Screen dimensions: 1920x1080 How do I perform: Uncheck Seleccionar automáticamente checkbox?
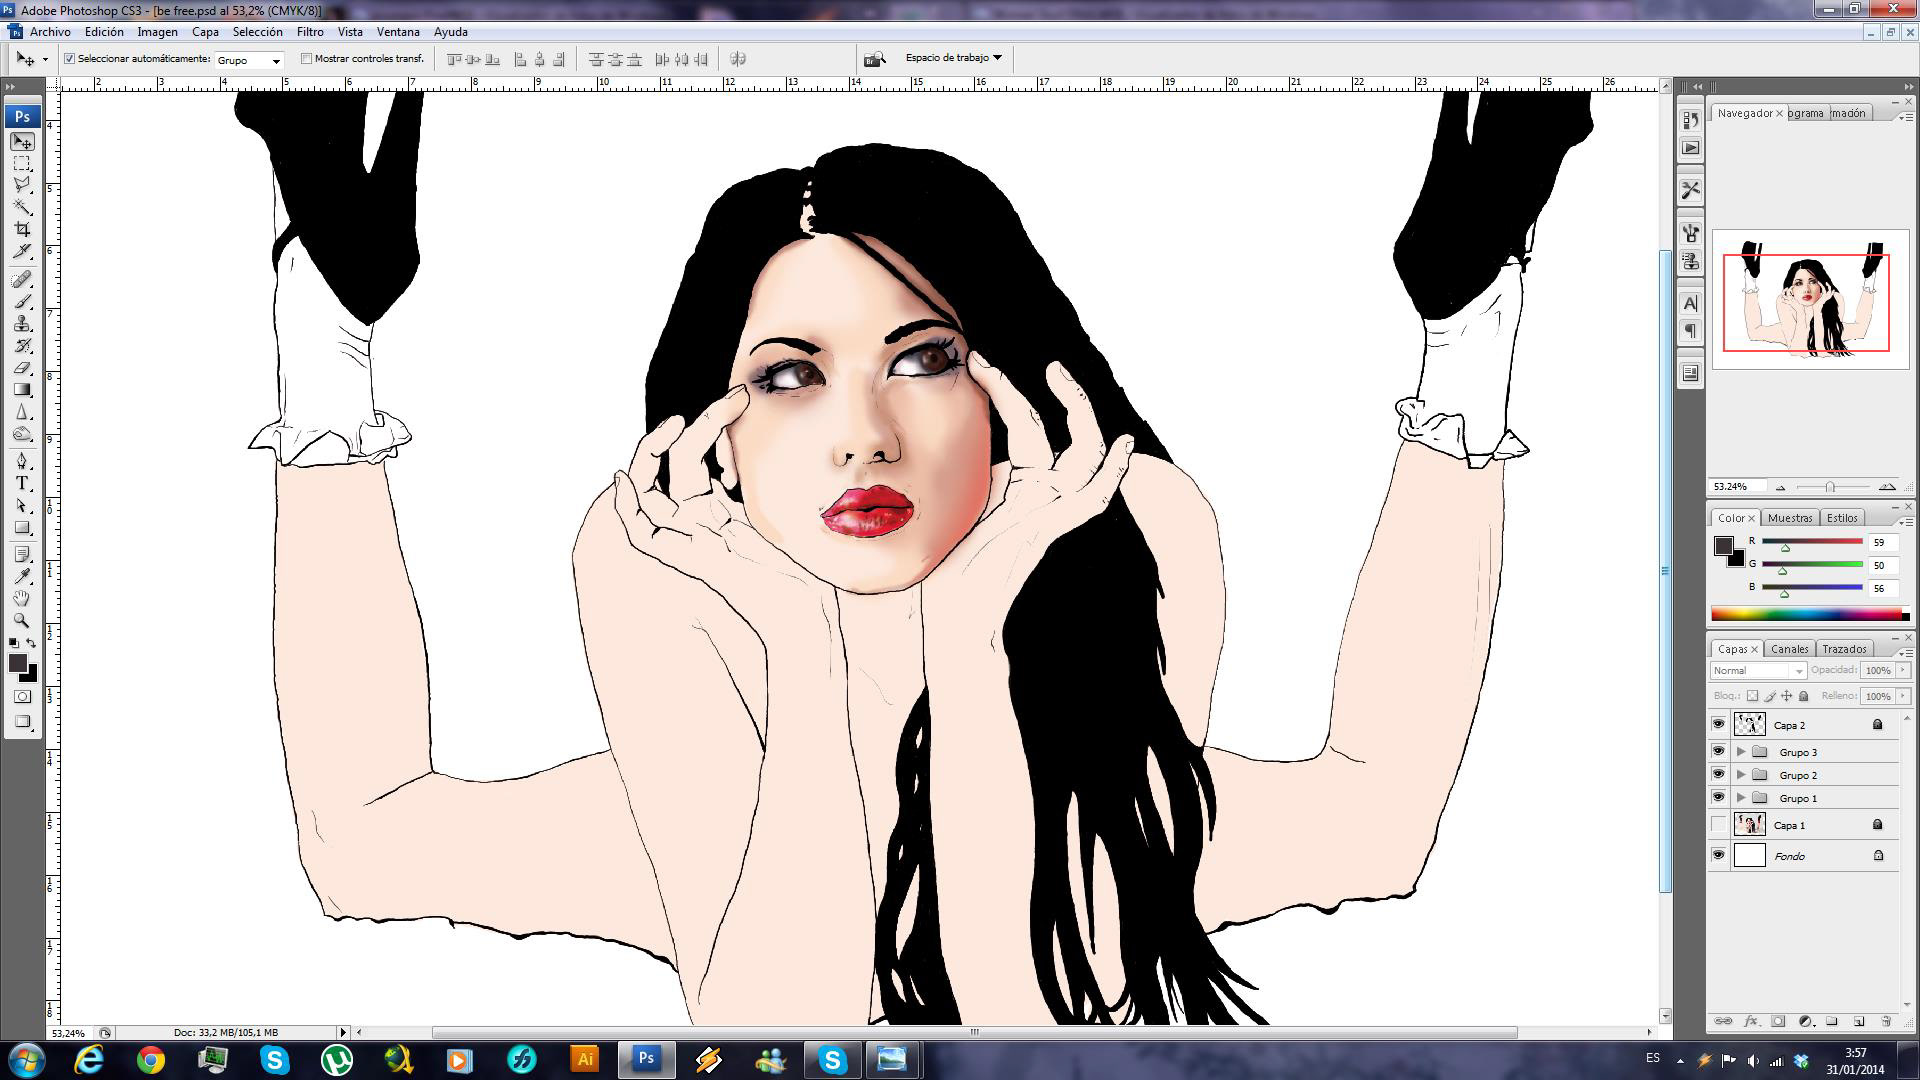(x=70, y=59)
